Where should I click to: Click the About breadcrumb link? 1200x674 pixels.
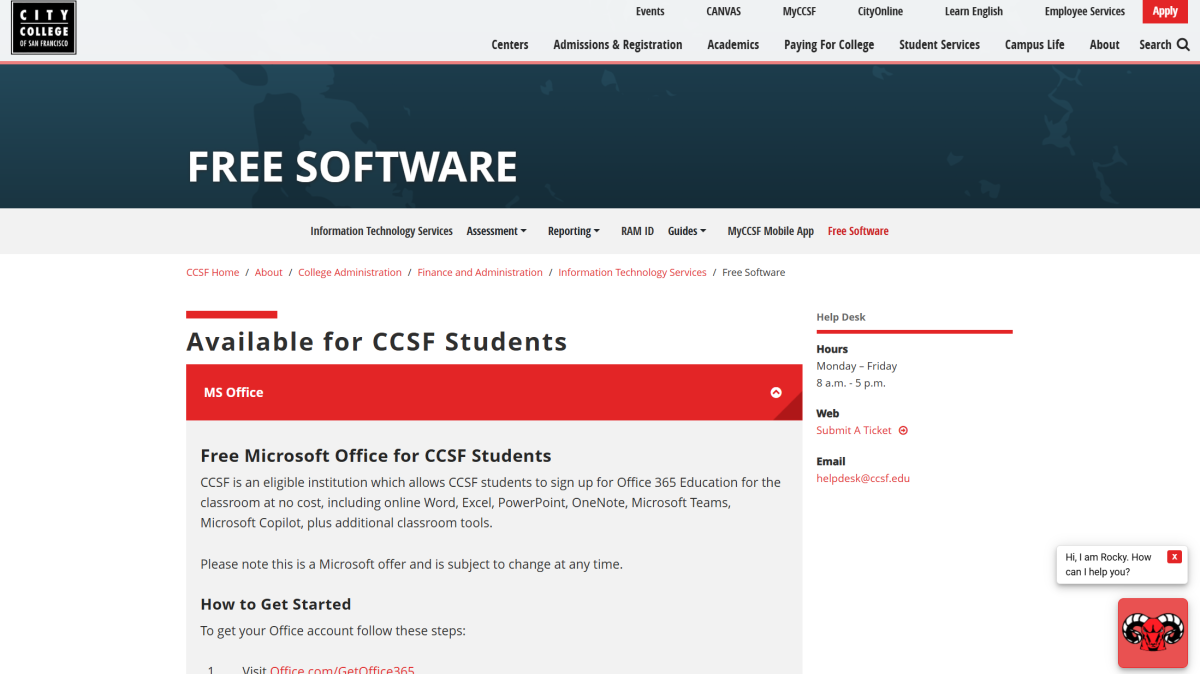(x=269, y=272)
